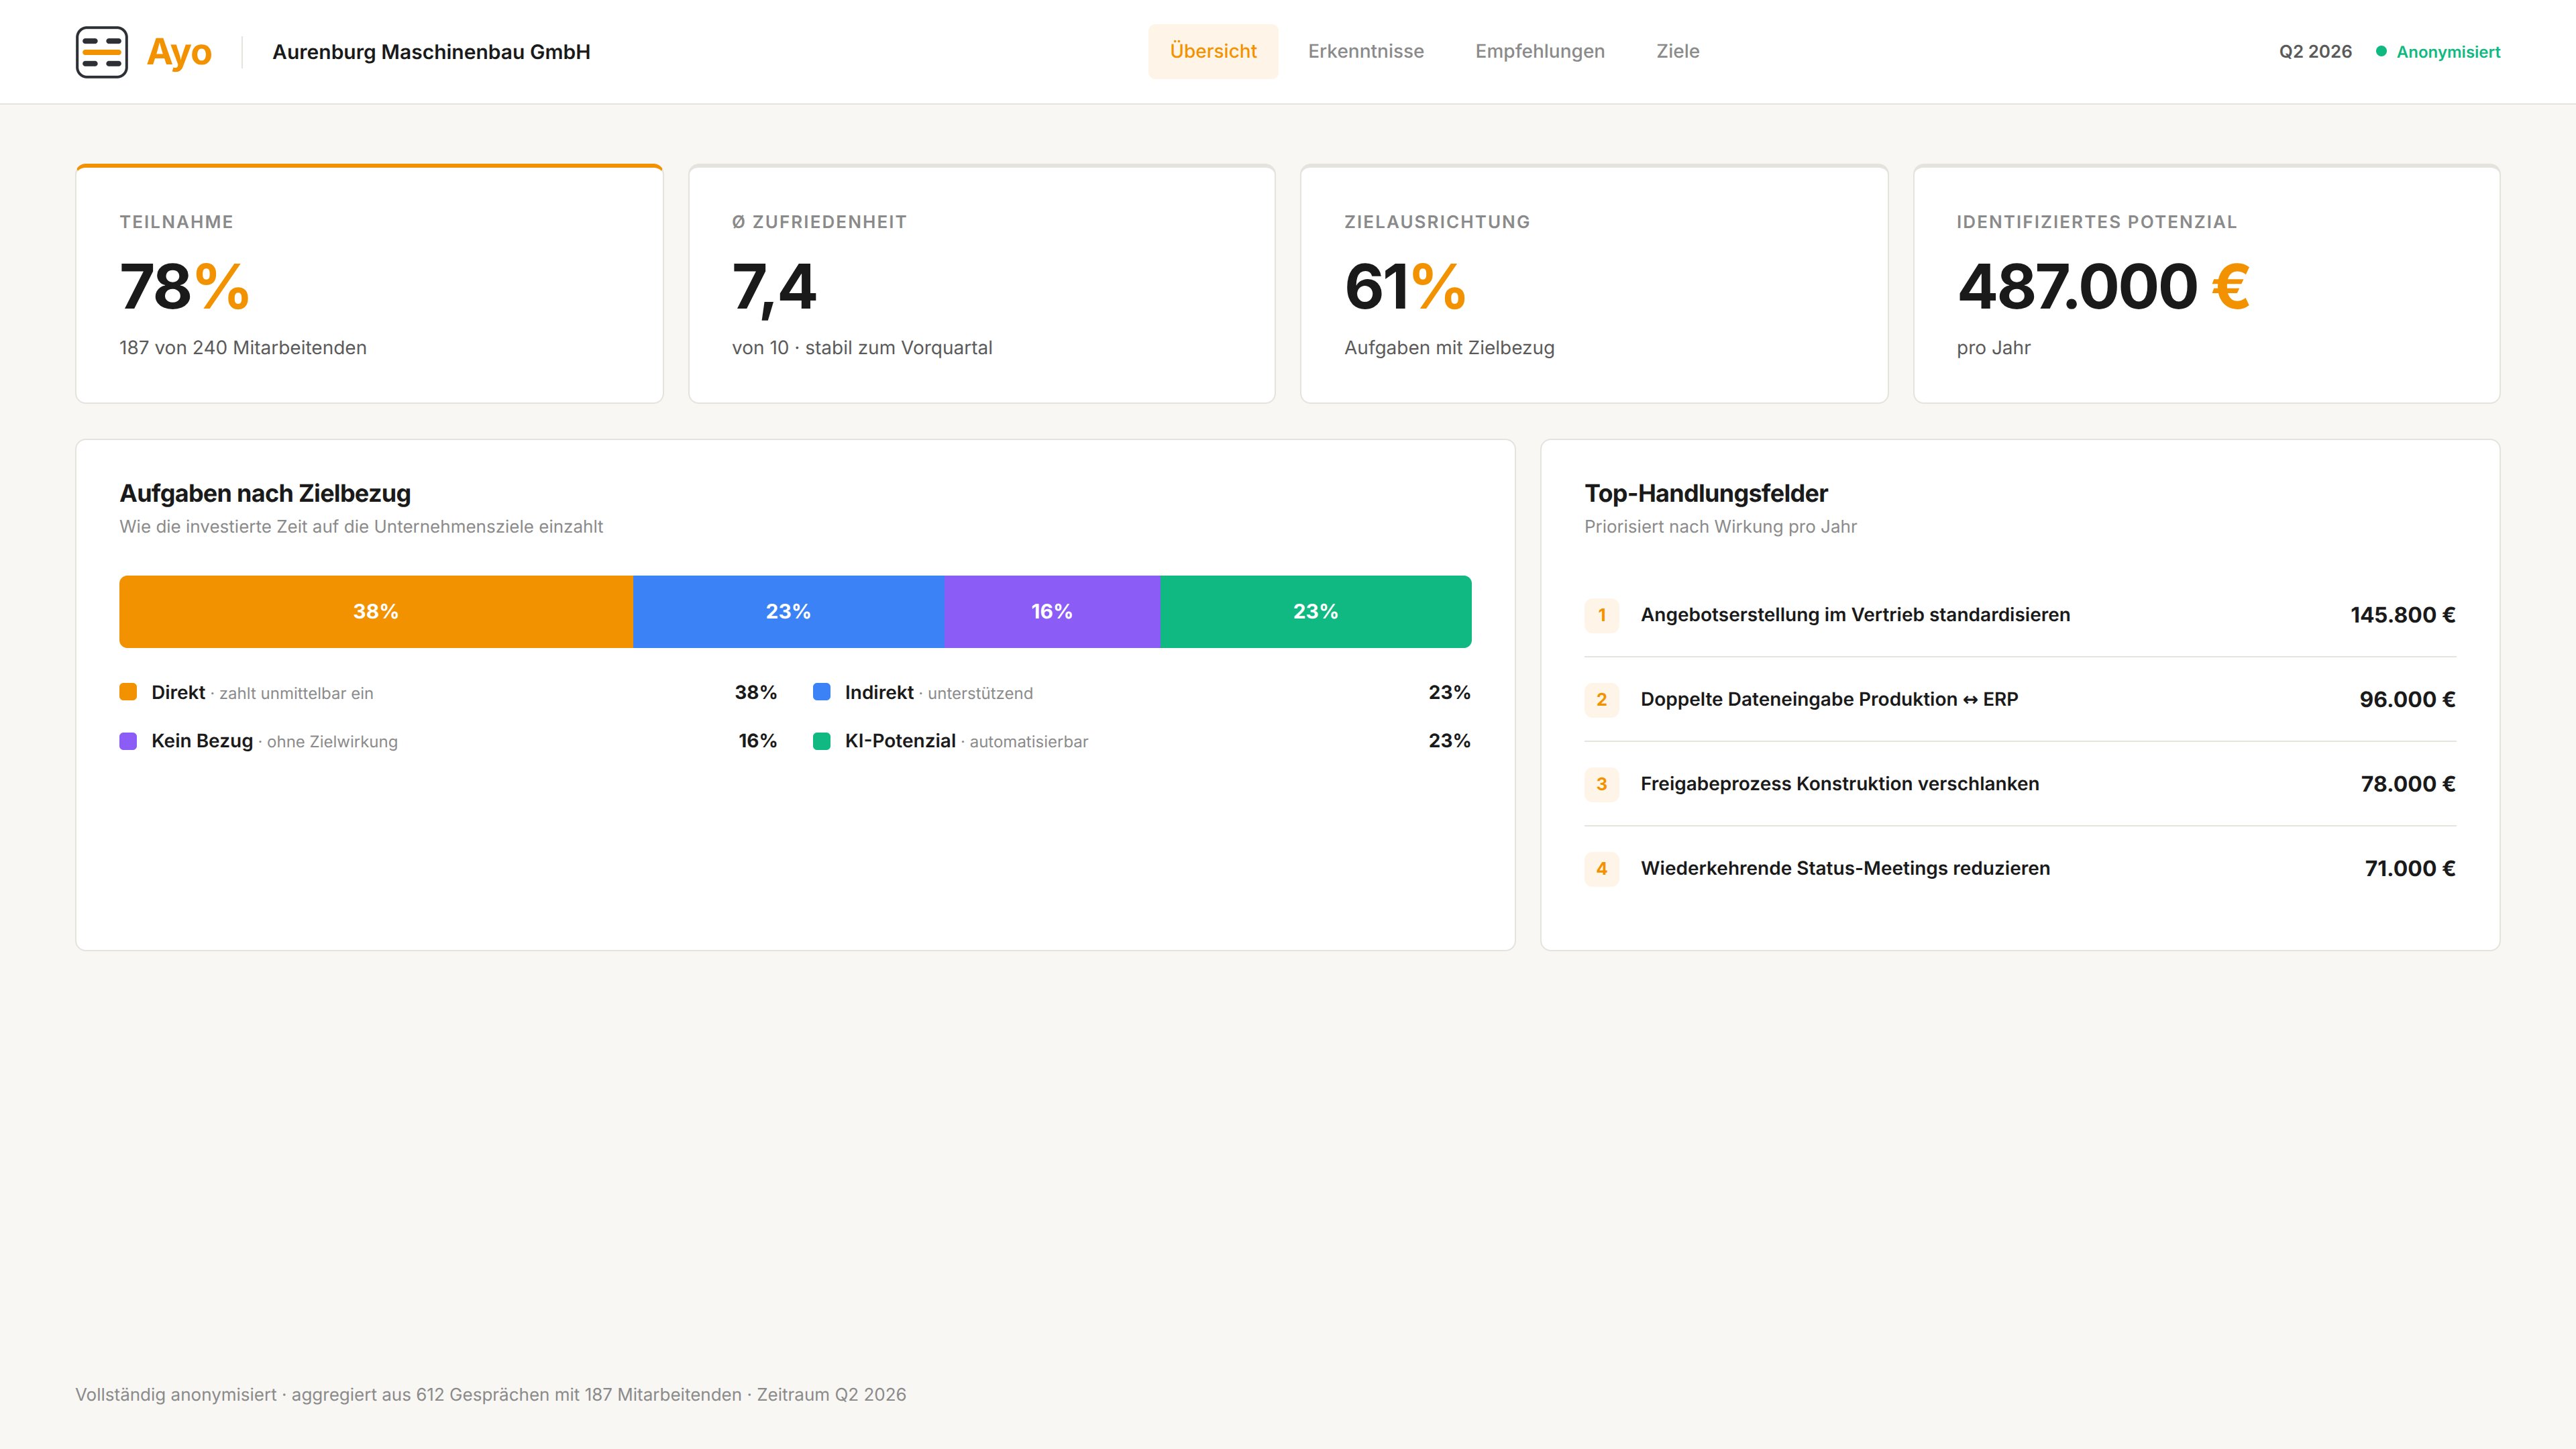Image resolution: width=2576 pixels, height=1449 pixels.
Task: Click the Ayo logo icon
Action: coord(102,52)
